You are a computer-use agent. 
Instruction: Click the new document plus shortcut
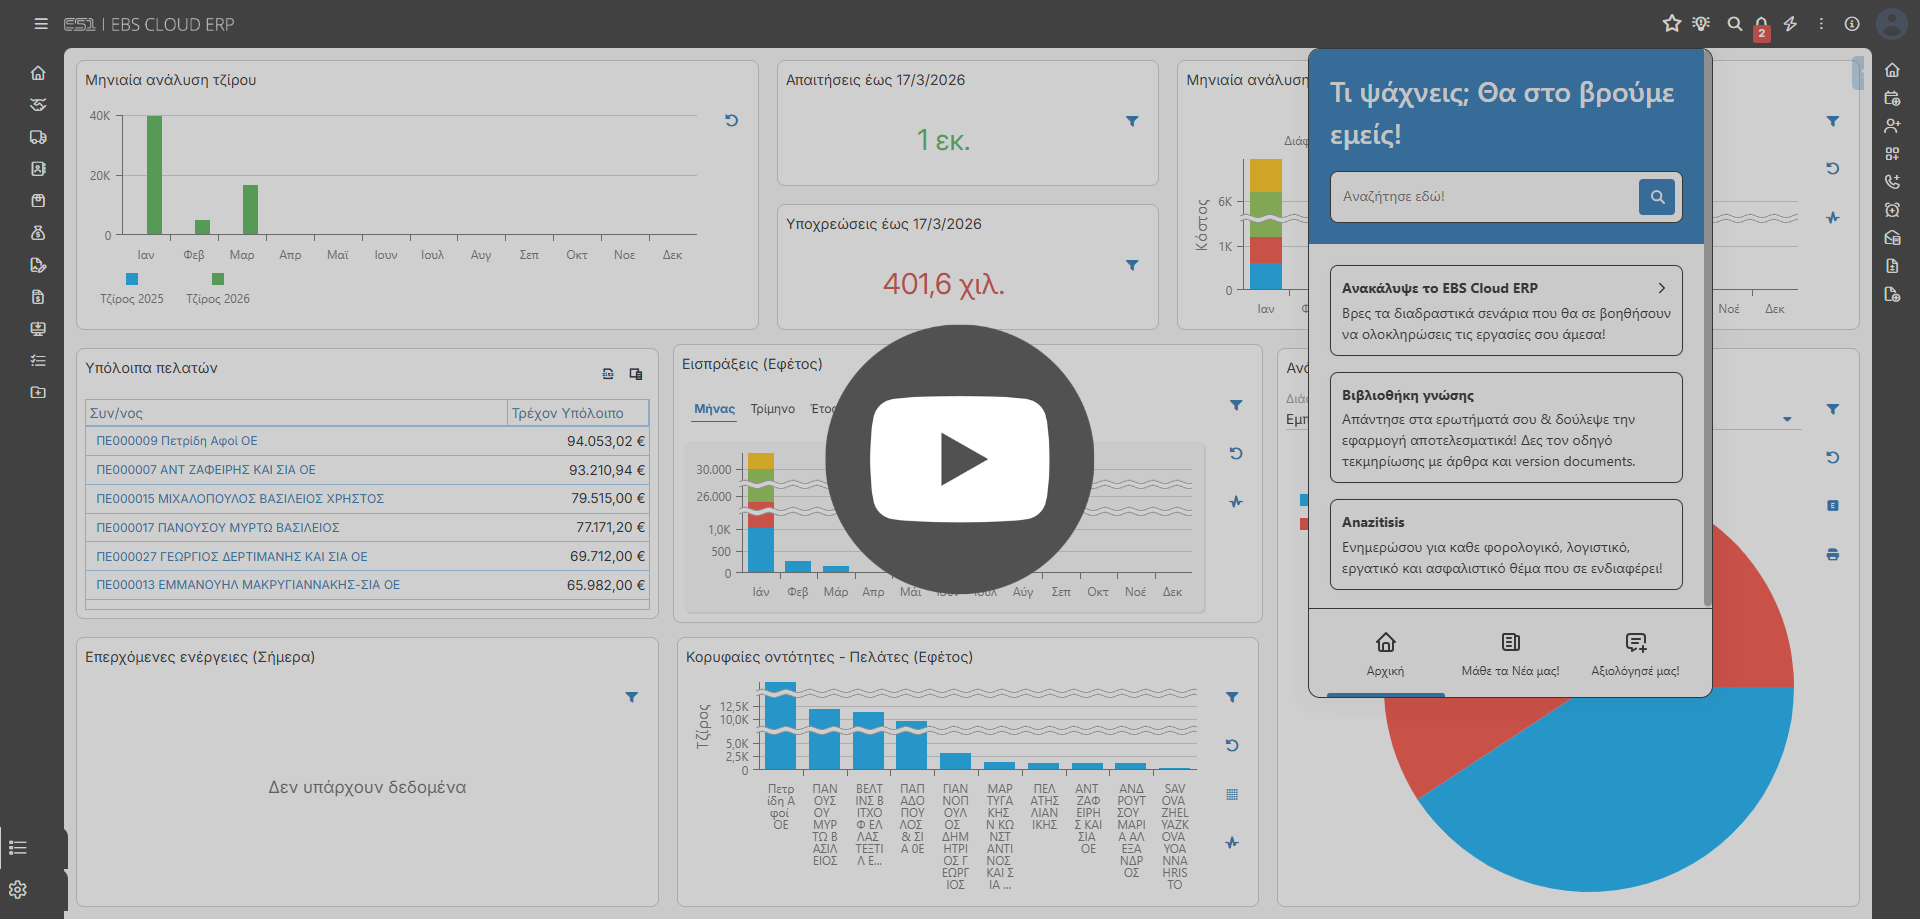[1892, 294]
